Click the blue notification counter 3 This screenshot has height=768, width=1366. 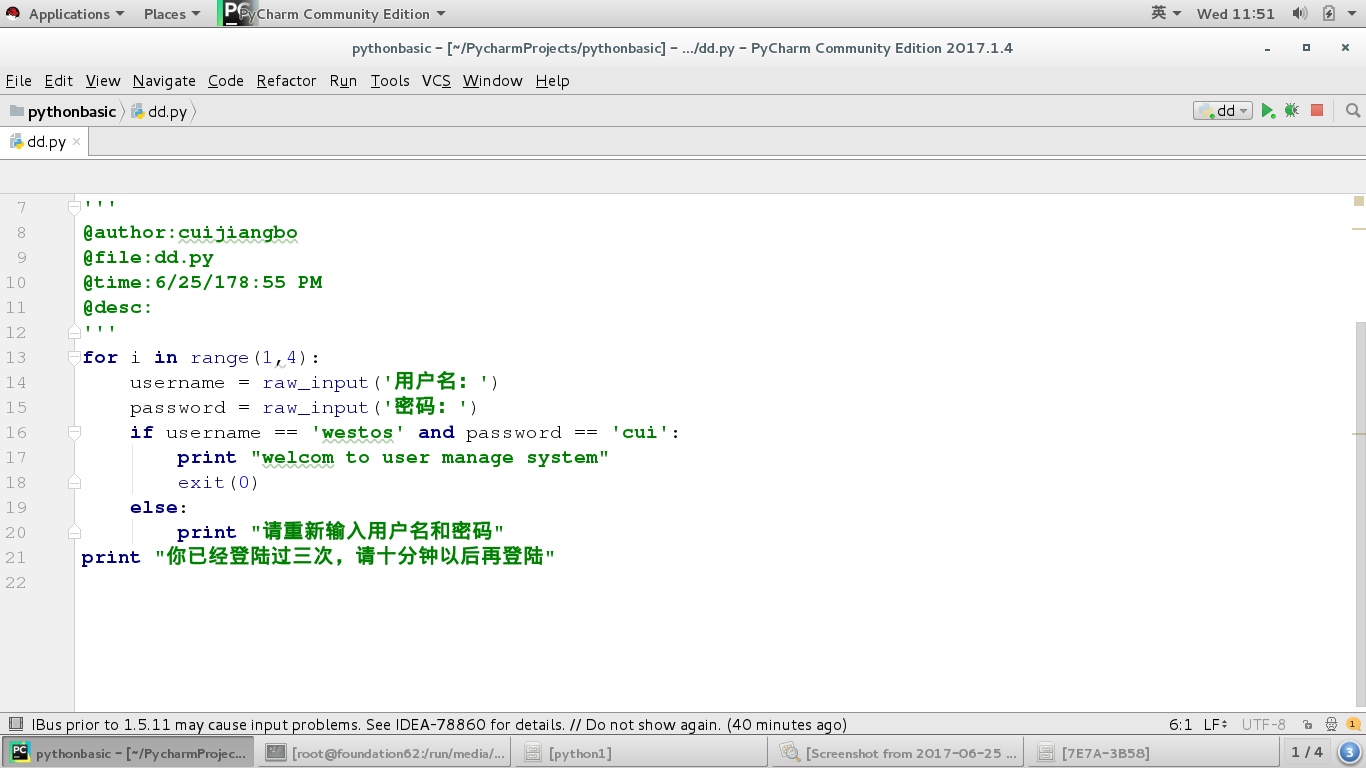click(x=1350, y=753)
